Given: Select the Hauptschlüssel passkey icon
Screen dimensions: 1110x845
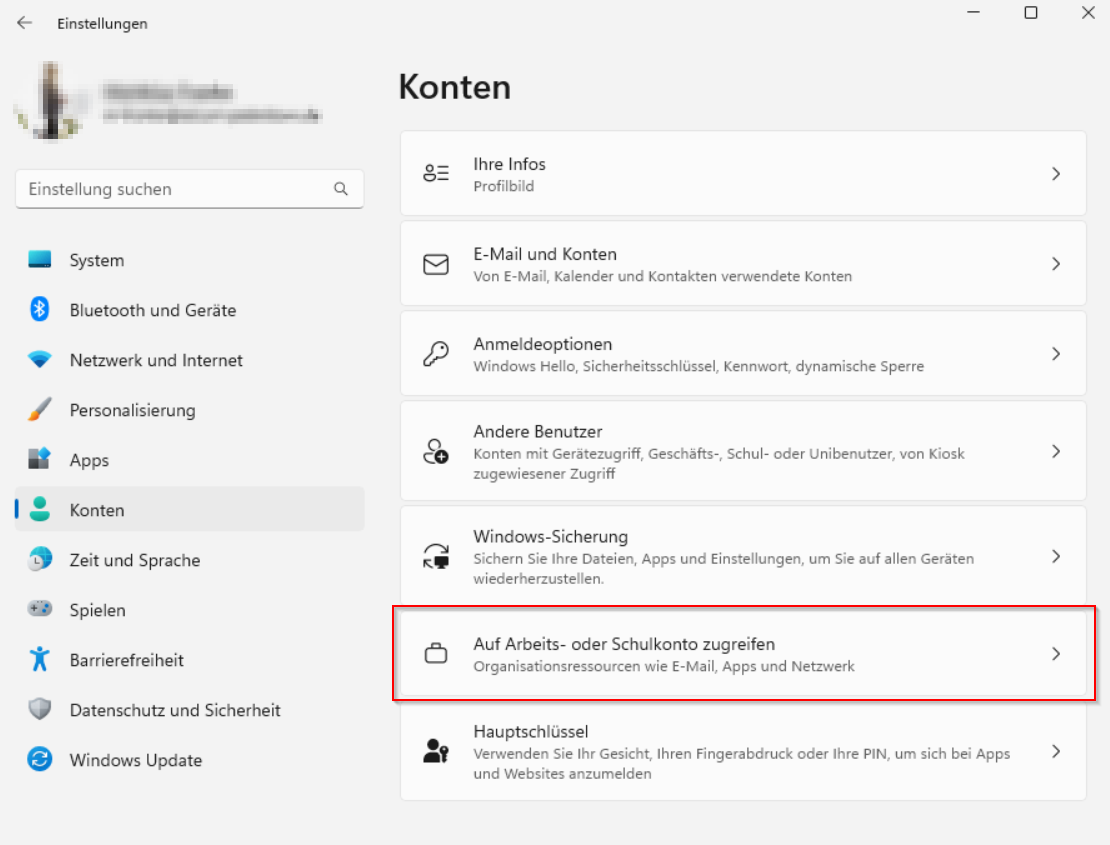Looking at the screenshot, I should pyautogui.click(x=435, y=751).
